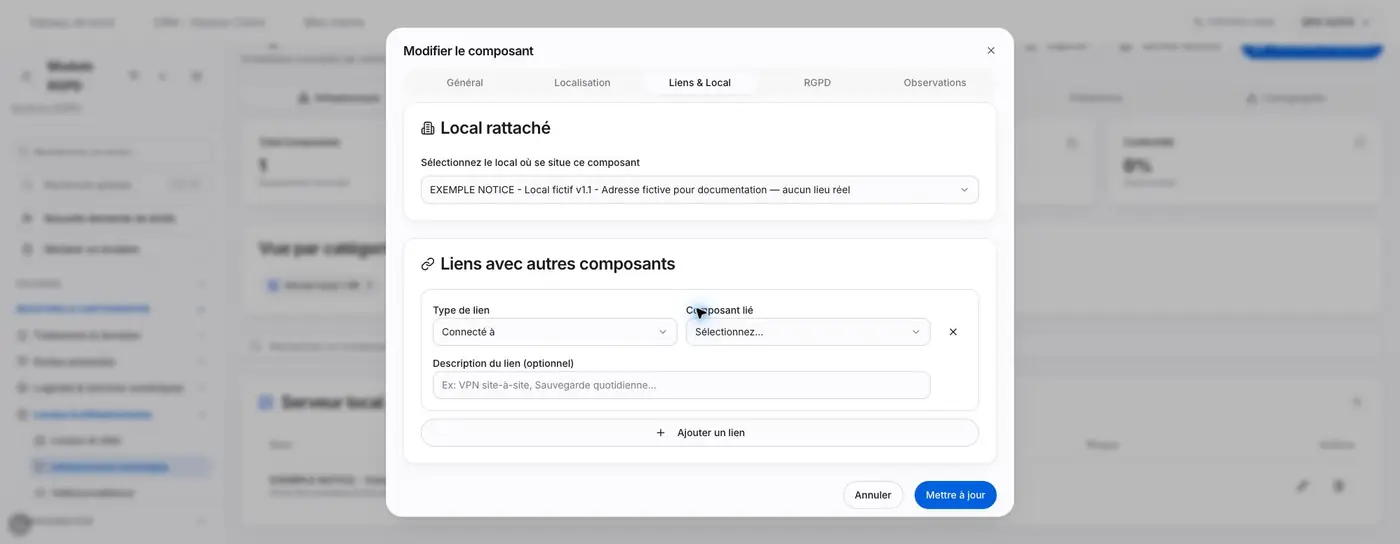Click the Annuler button

(873, 495)
